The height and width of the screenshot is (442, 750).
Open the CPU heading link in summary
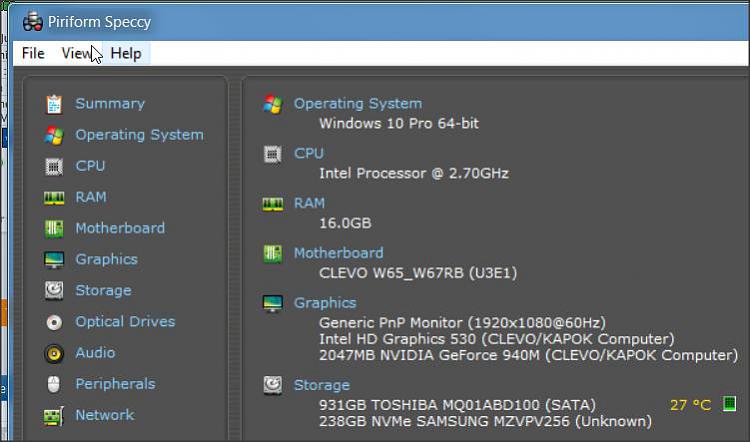point(309,153)
